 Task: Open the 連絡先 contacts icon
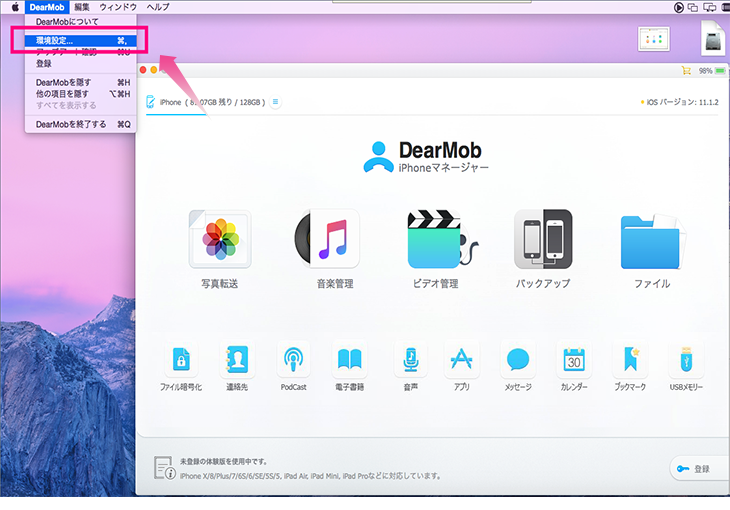point(237,359)
